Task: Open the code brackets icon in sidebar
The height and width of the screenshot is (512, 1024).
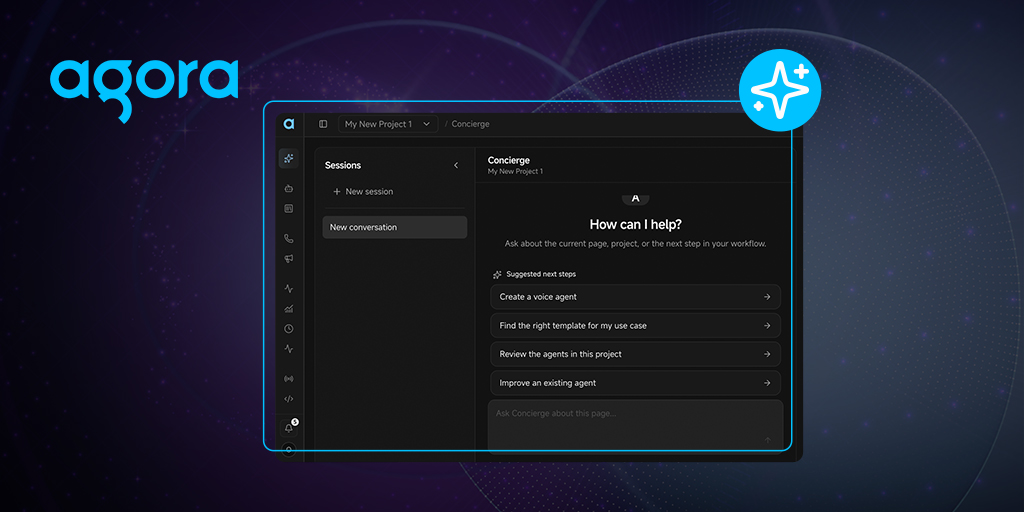Action: [289, 398]
